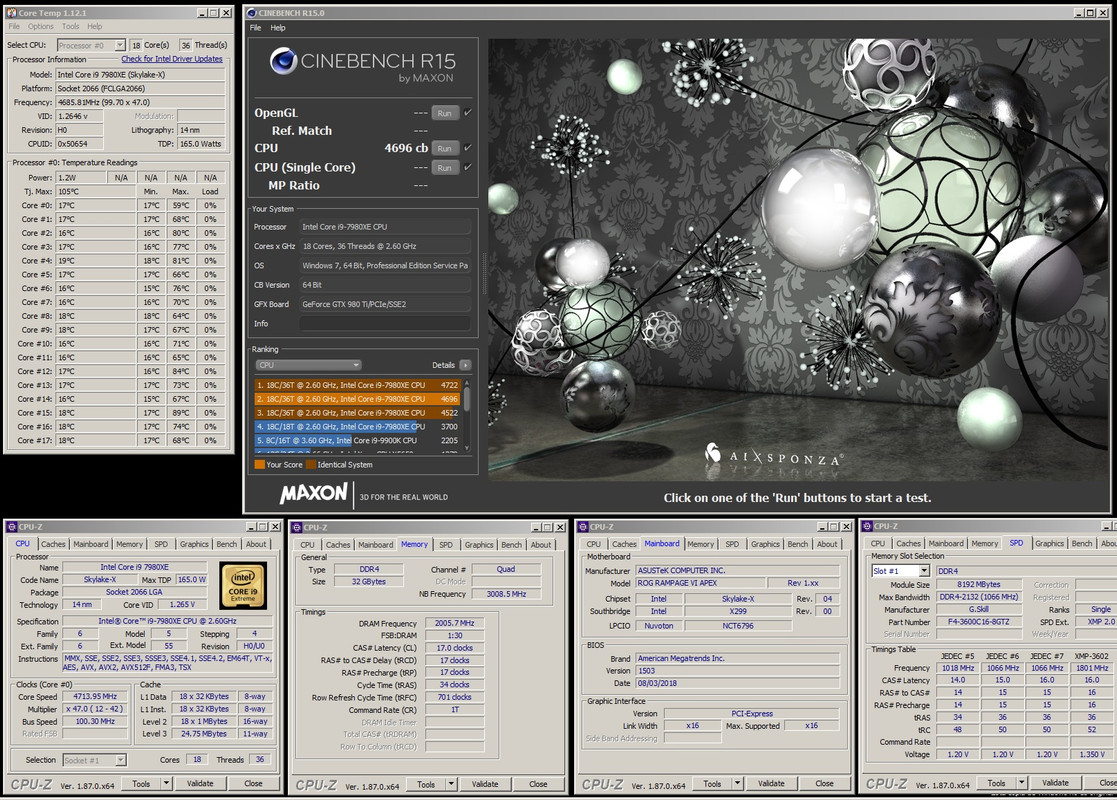Click the Identical System legend swatch
The image size is (1117, 800).
(x=311, y=464)
